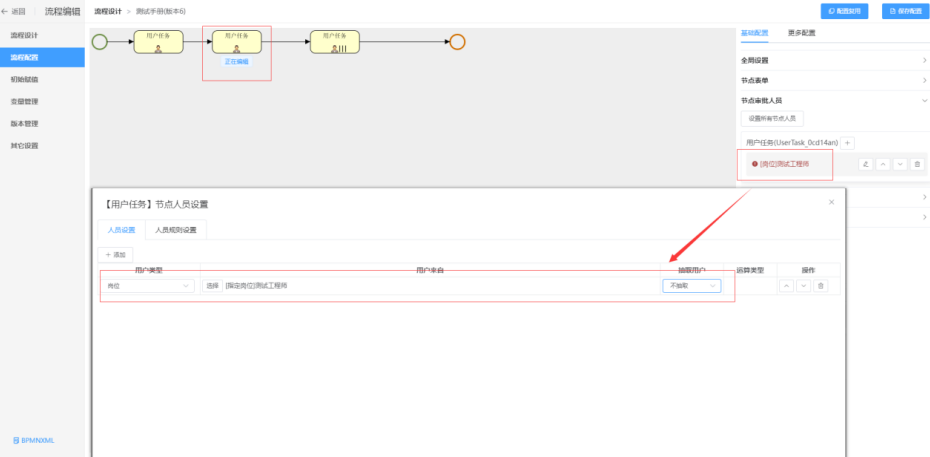The image size is (930, 457).
Task: Open the BPMNXML link icon
Action: pyautogui.click(x=16, y=440)
